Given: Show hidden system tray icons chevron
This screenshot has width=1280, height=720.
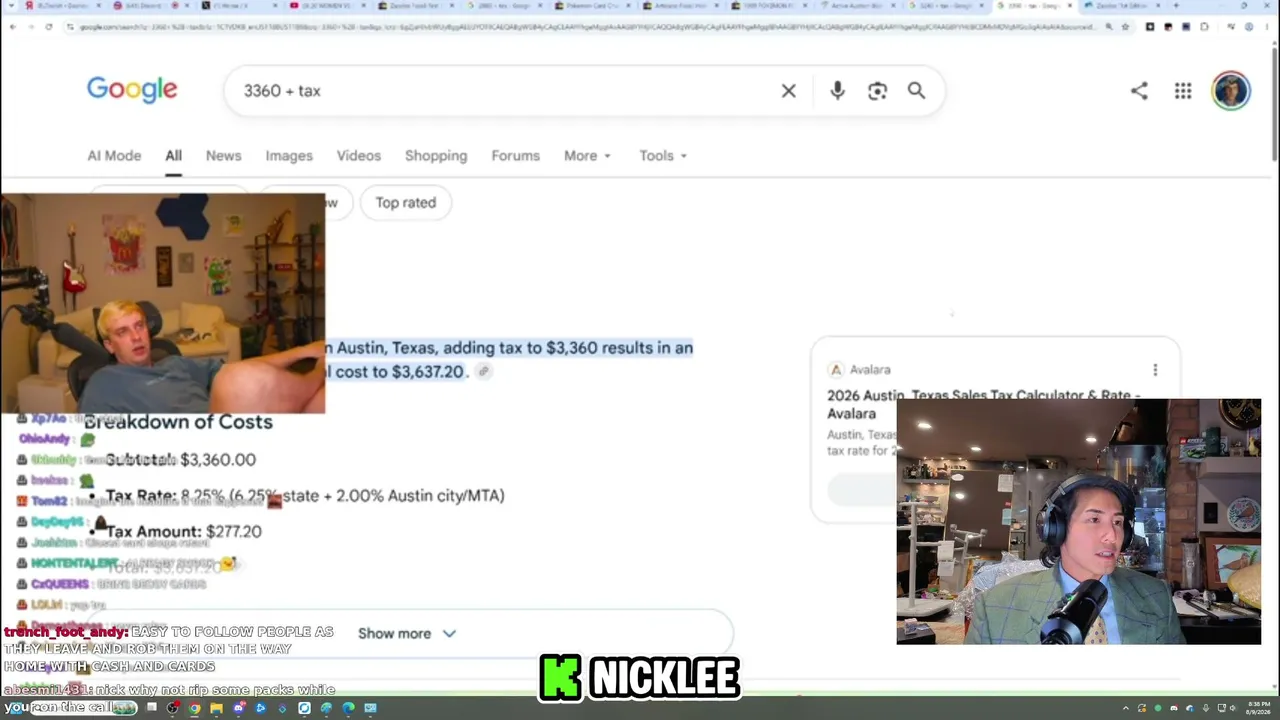Looking at the screenshot, I should click(1126, 708).
